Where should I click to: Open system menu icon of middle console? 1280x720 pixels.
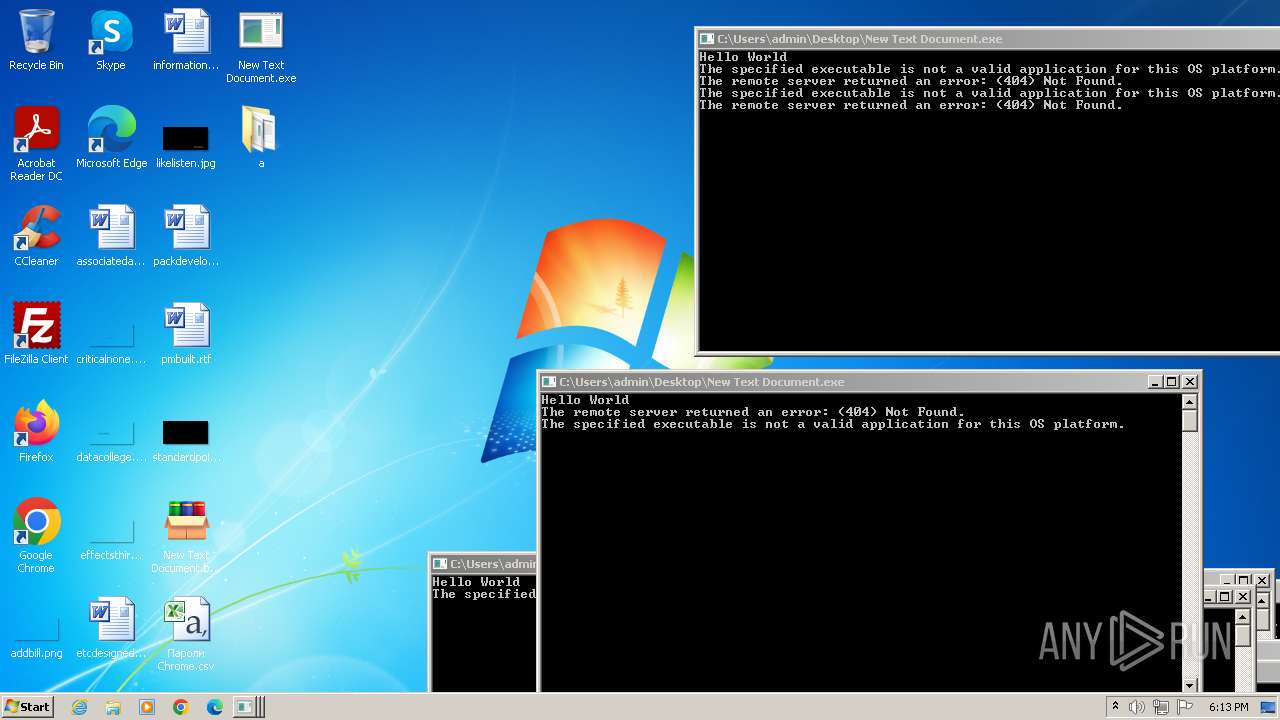coord(549,382)
